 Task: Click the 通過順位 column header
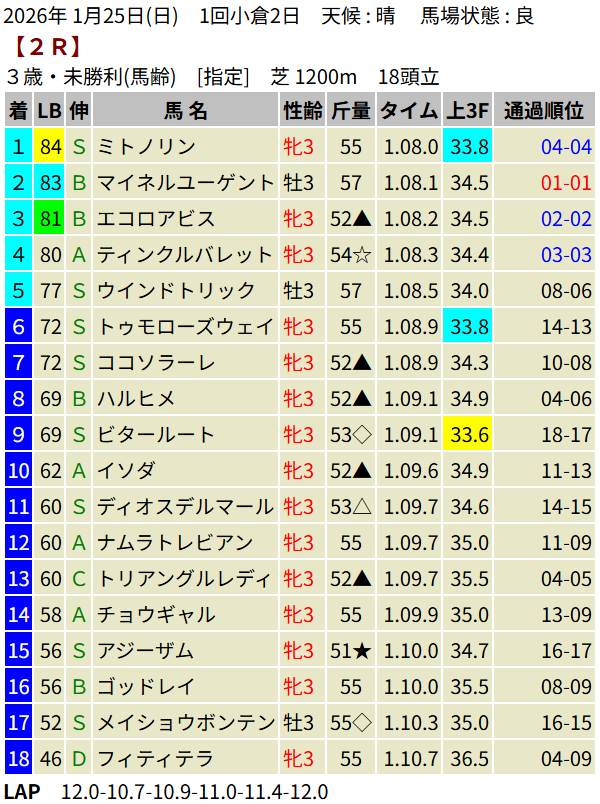pos(544,111)
